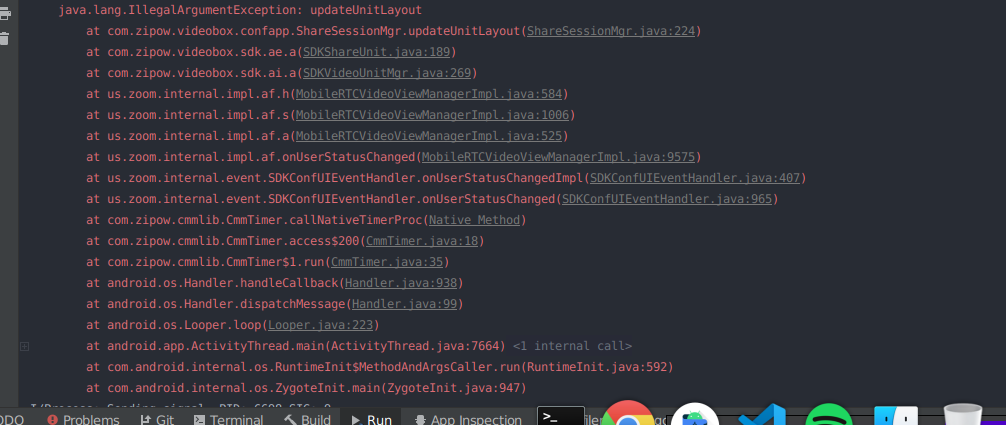Open link SDKConfUIEventHandler.java:965
Screen dimensions: 1006x425
click(x=667, y=199)
